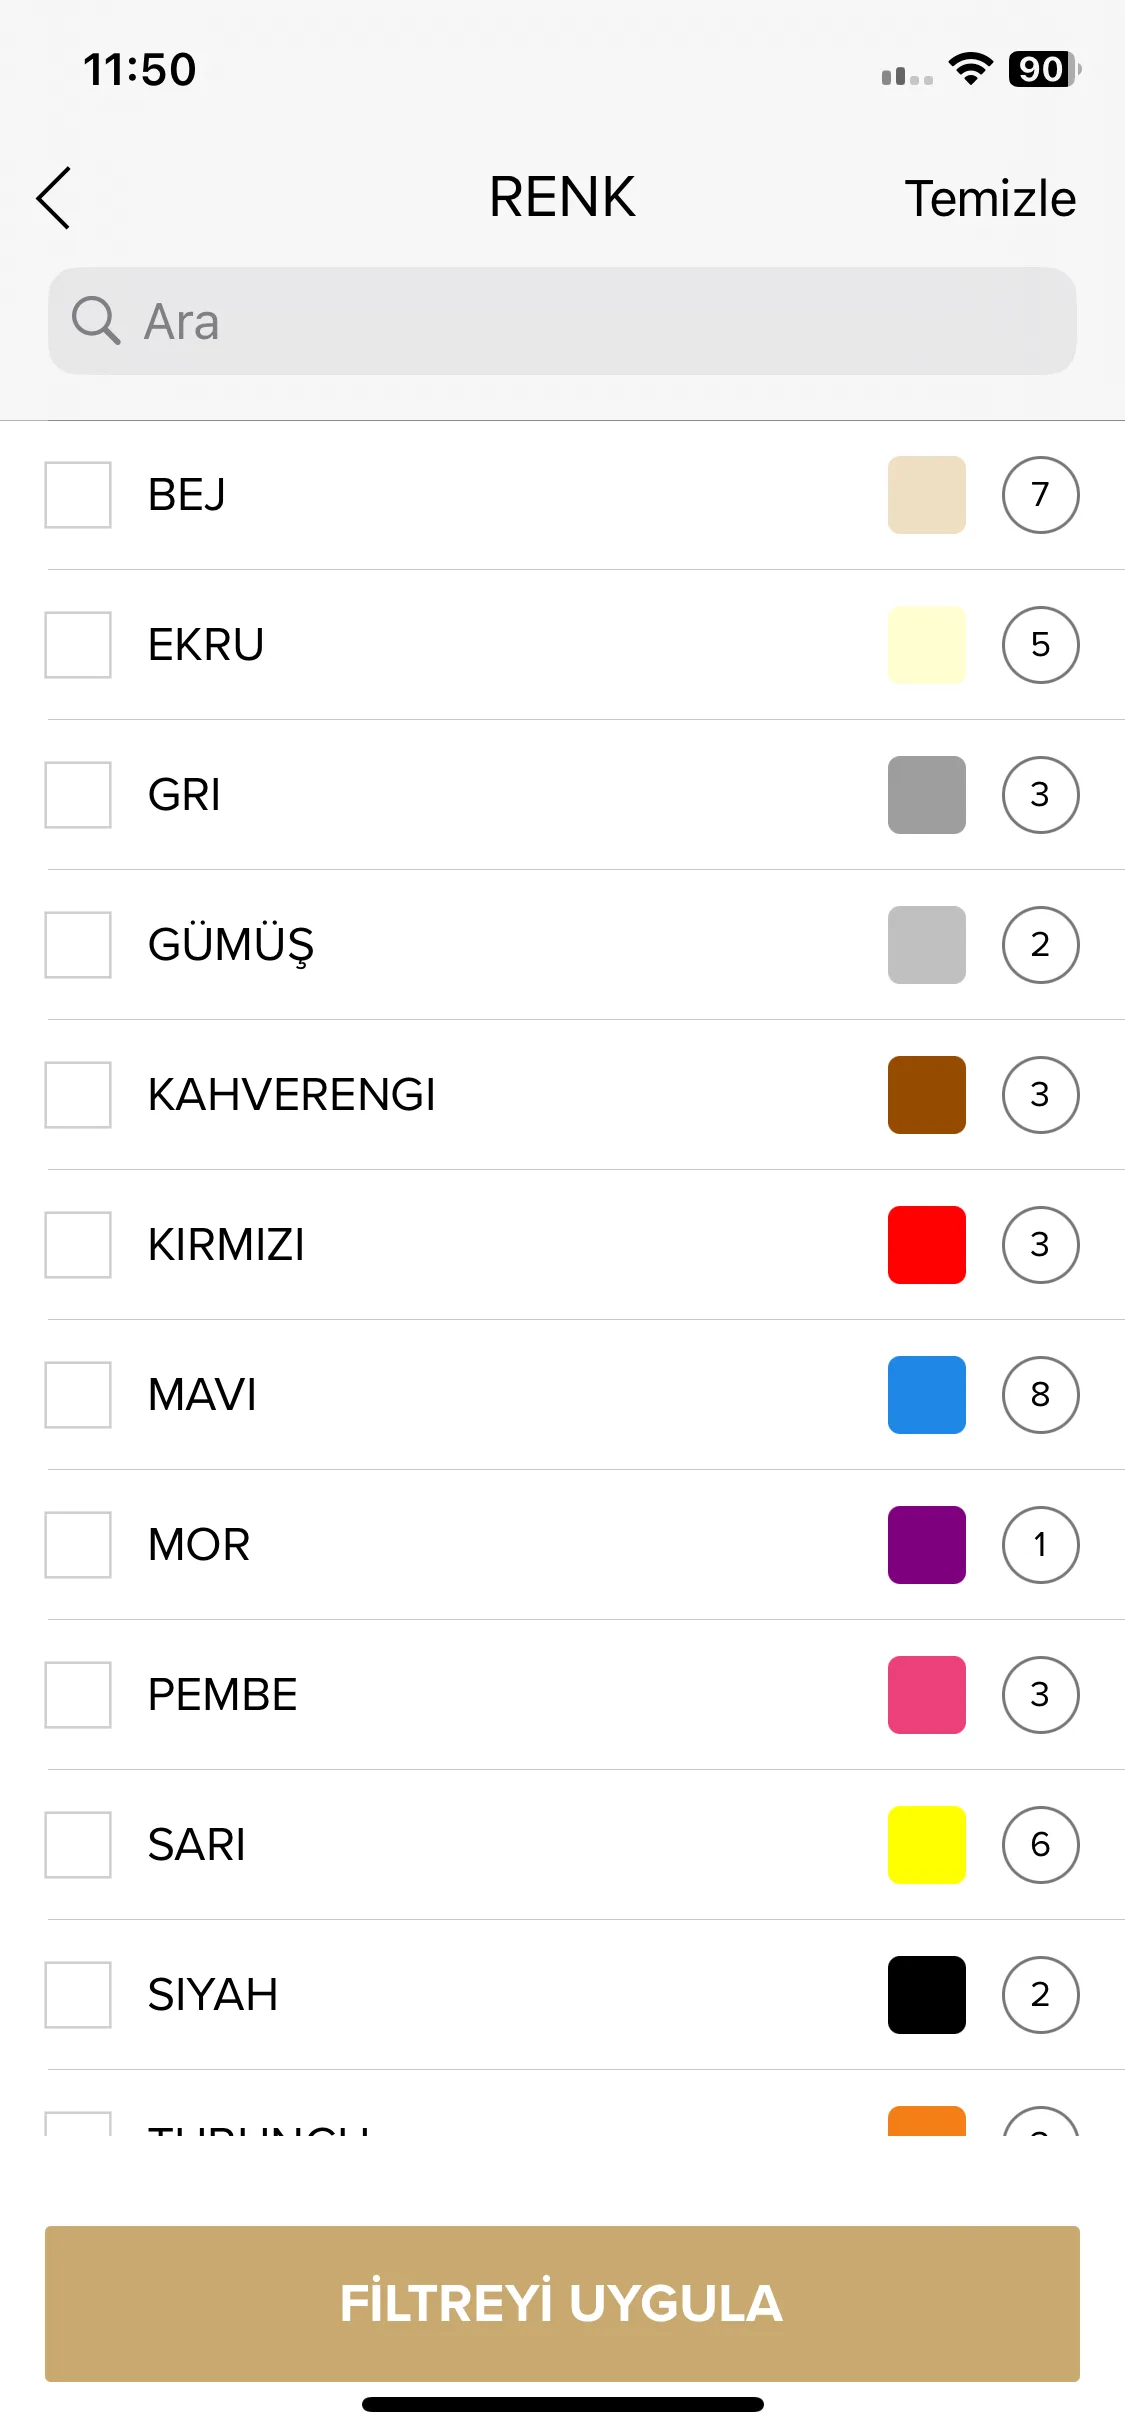This screenshot has width=1125, height=2436.
Task: Select the SIYAH checkbox
Action: click(78, 1995)
